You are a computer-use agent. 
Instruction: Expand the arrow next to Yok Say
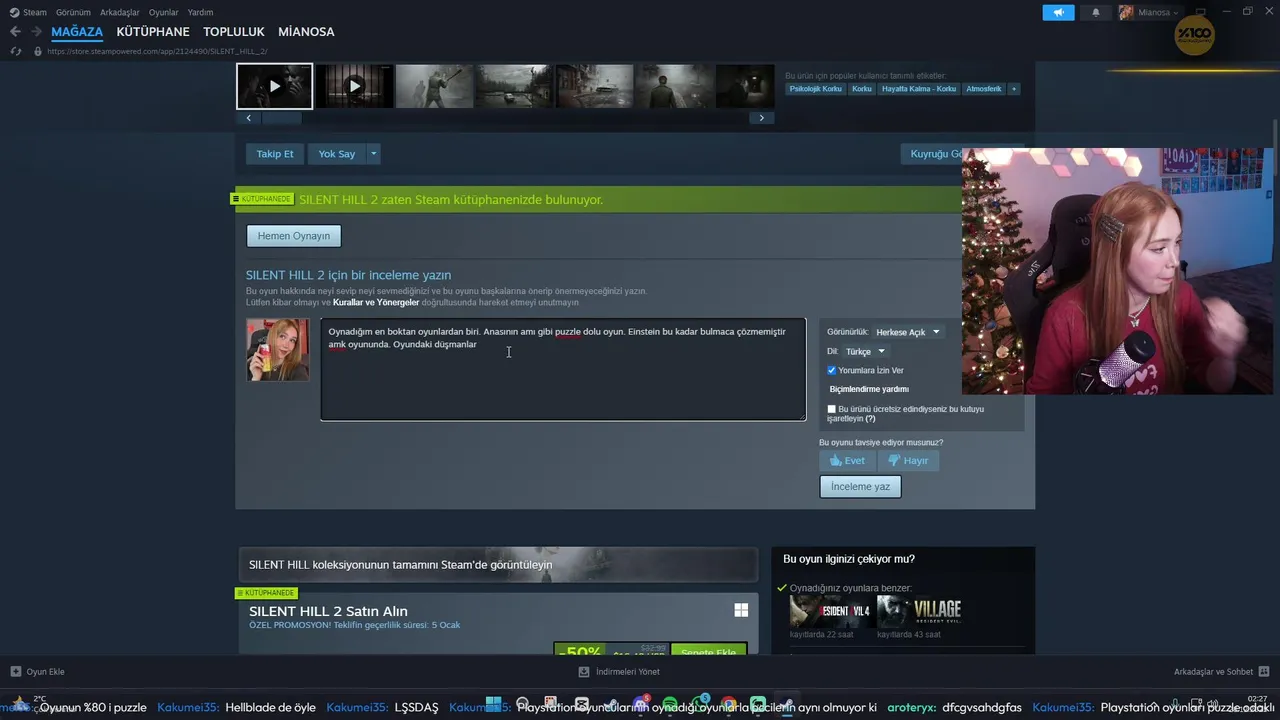(x=373, y=154)
